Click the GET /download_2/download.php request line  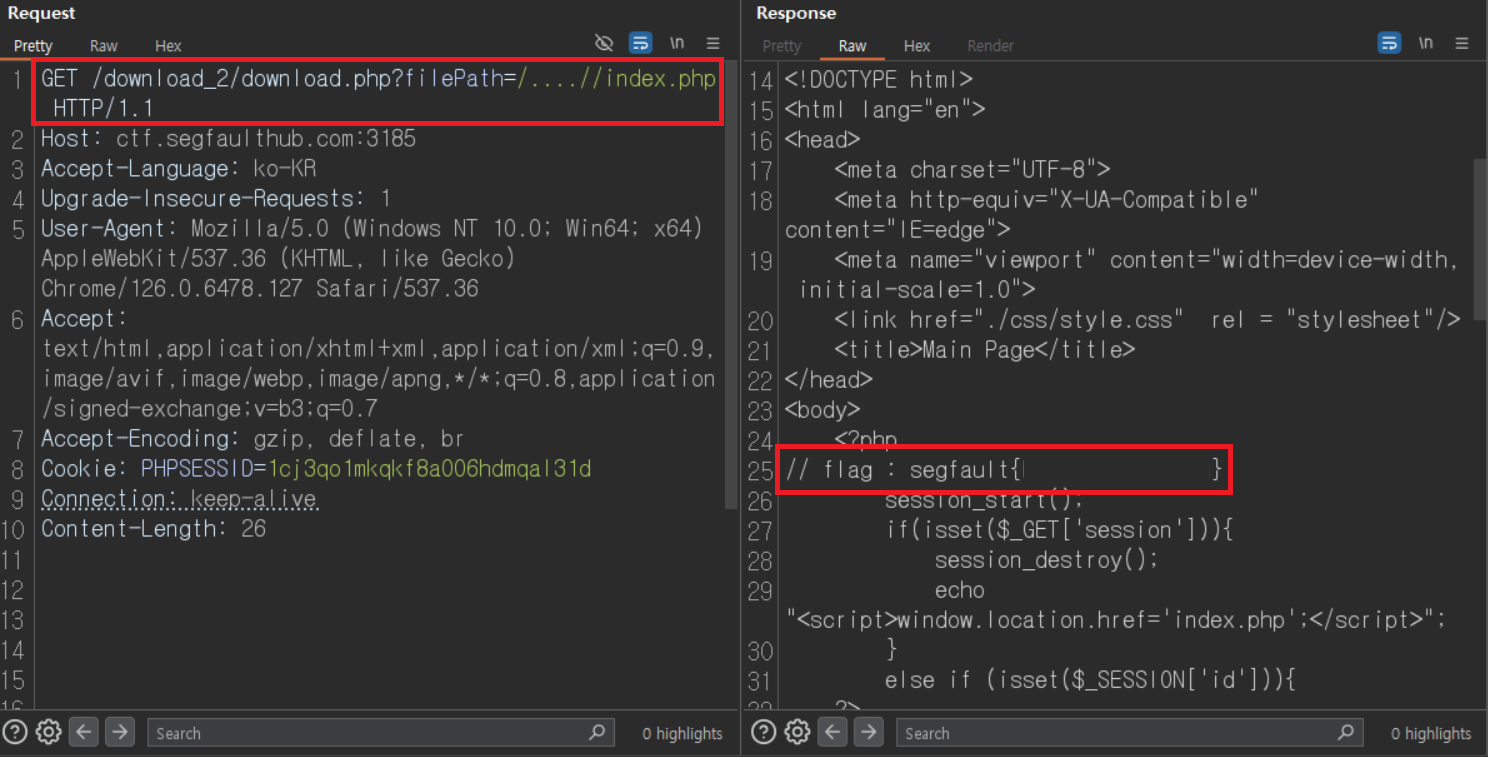click(x=379, y=93)
